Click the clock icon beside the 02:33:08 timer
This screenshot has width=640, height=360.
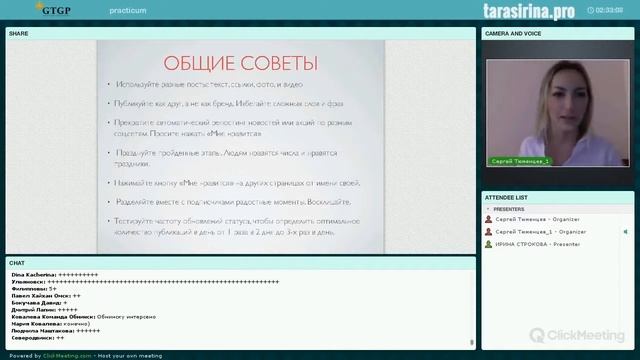tap(590, 10)
